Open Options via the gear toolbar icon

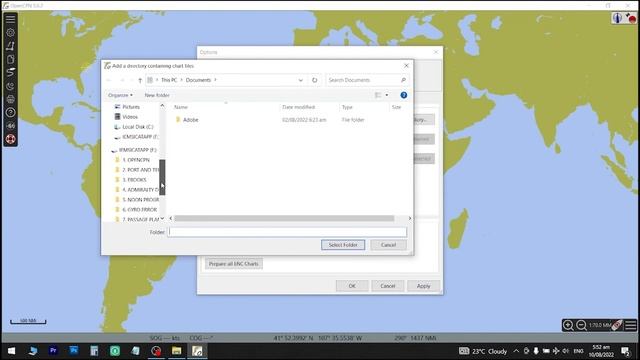[10, 32]
